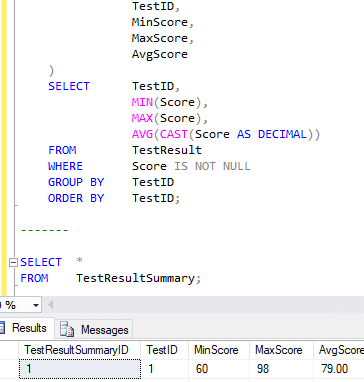Click the MIN(Score) function in query
This screenshot has height=382, width=364.
[x=166, y=102]
